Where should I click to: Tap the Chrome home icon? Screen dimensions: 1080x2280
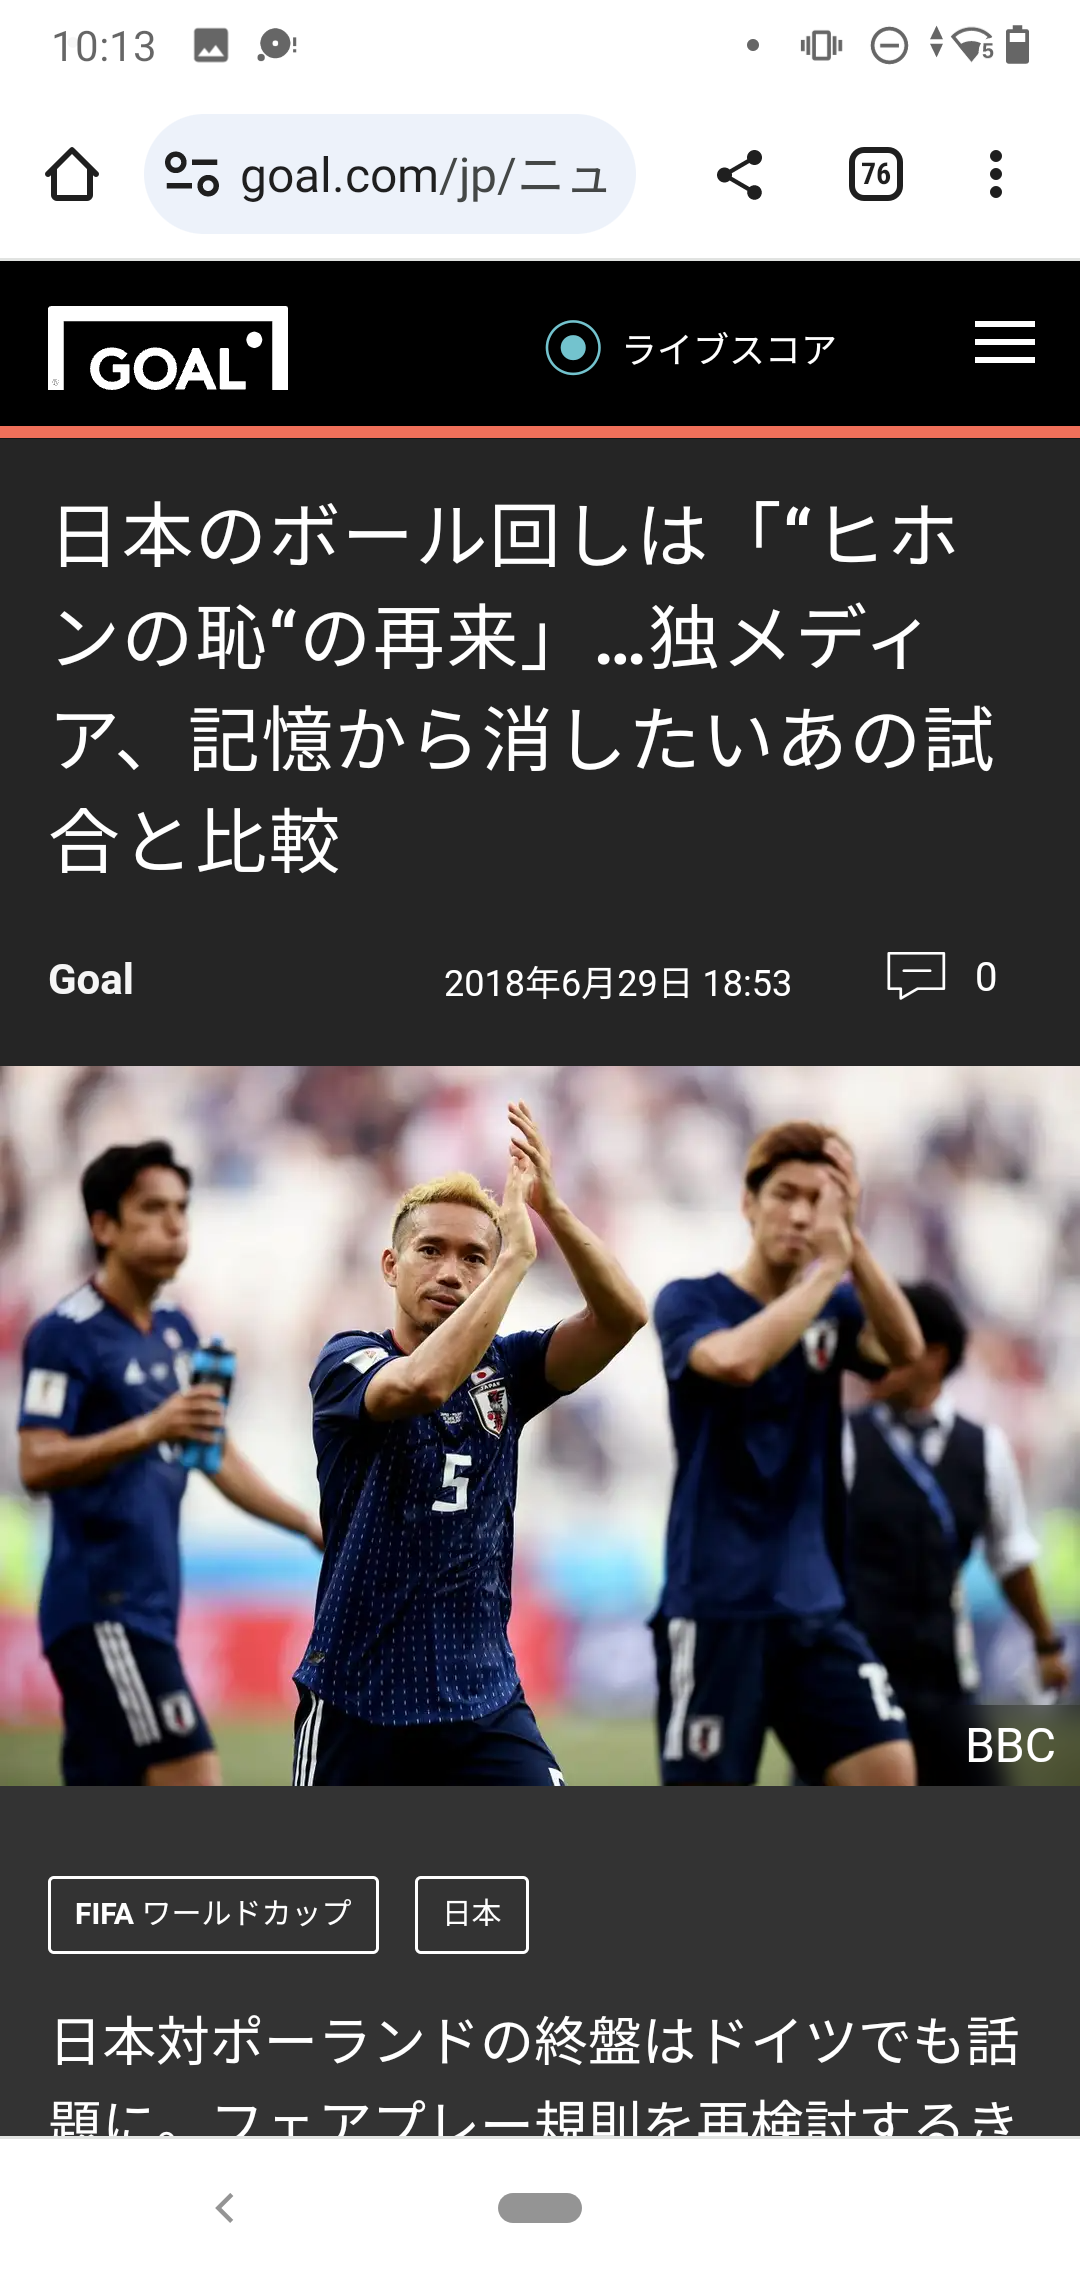point(72,175)
